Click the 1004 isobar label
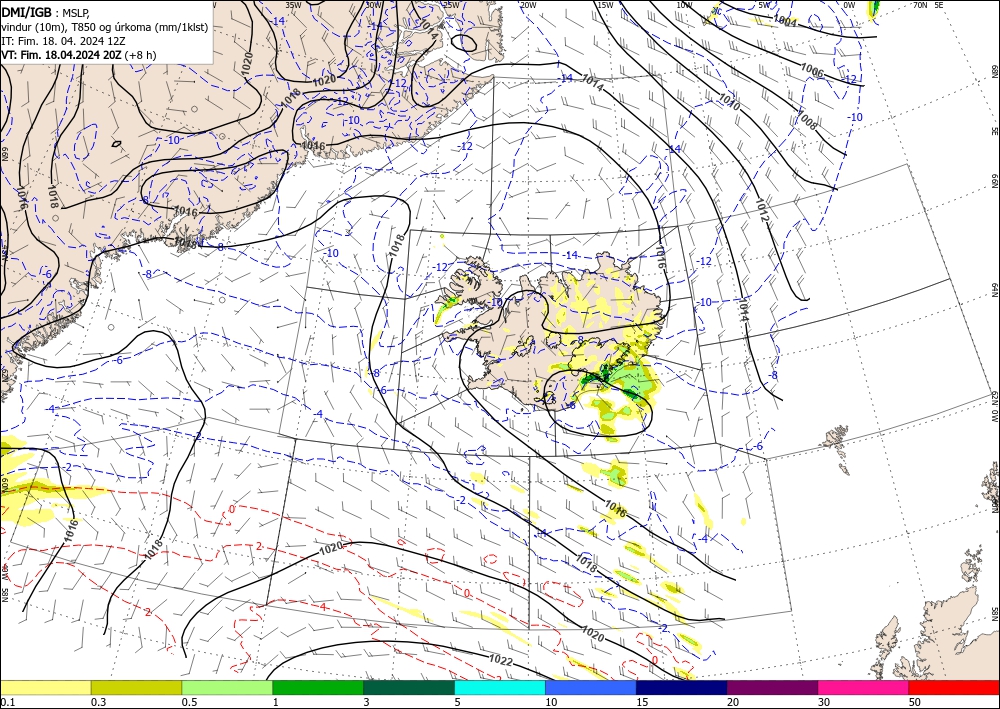This screenshot has height=709, width=1000. tap(785, 20)
